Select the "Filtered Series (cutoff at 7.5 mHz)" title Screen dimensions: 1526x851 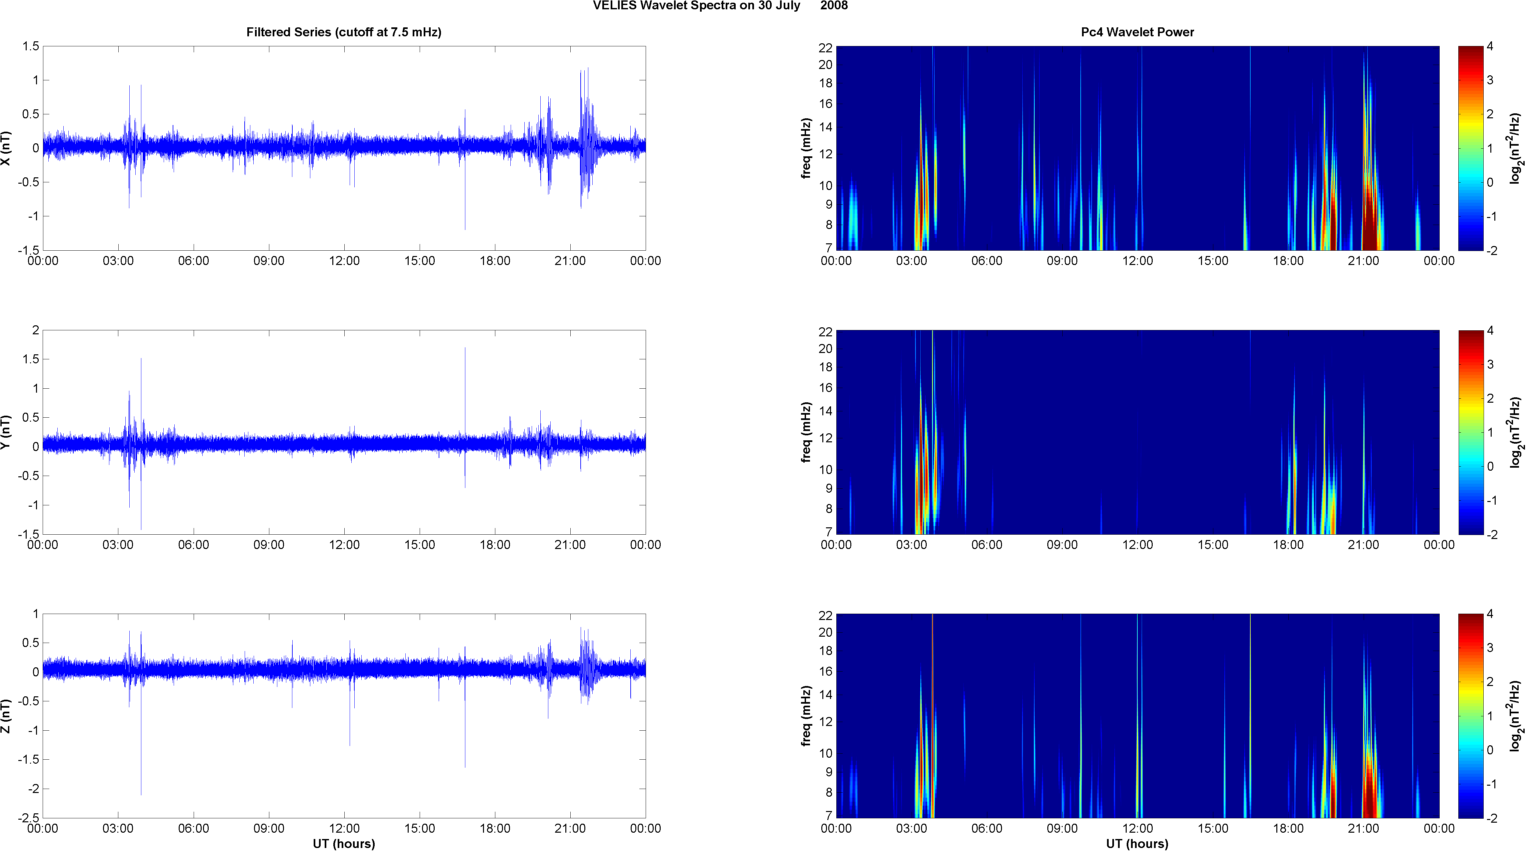344,32
